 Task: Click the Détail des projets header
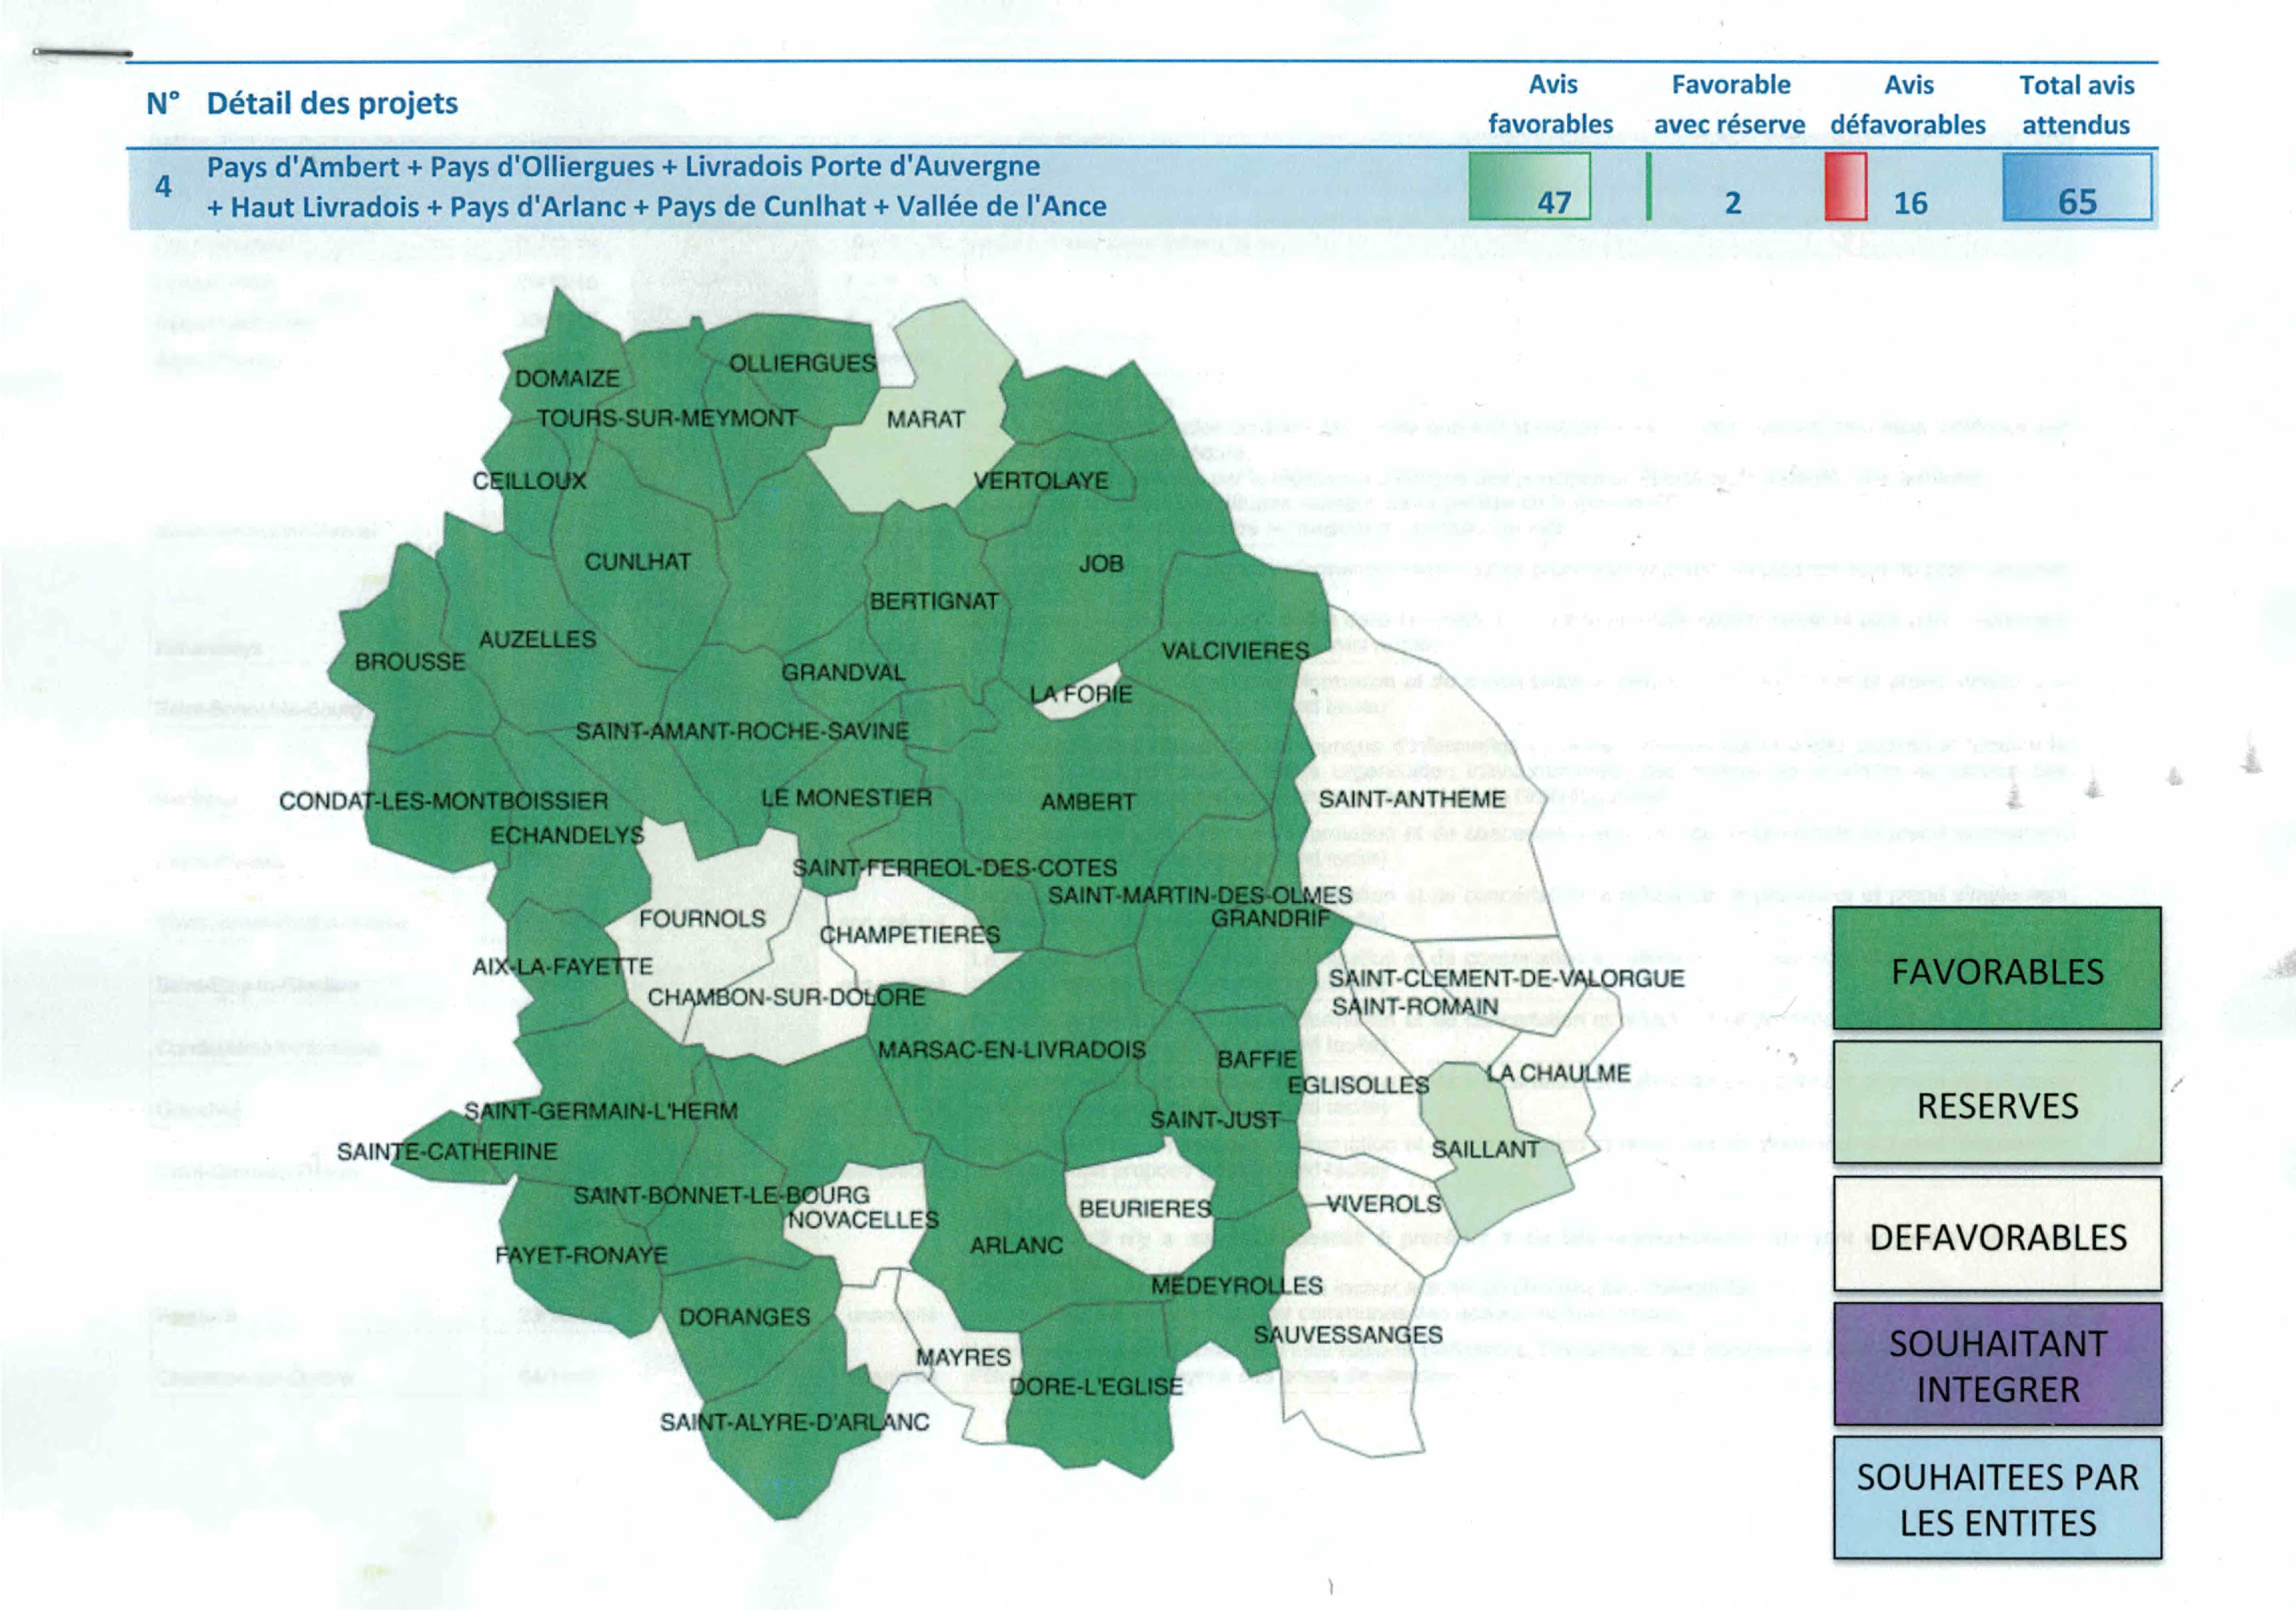pos(332,103)
